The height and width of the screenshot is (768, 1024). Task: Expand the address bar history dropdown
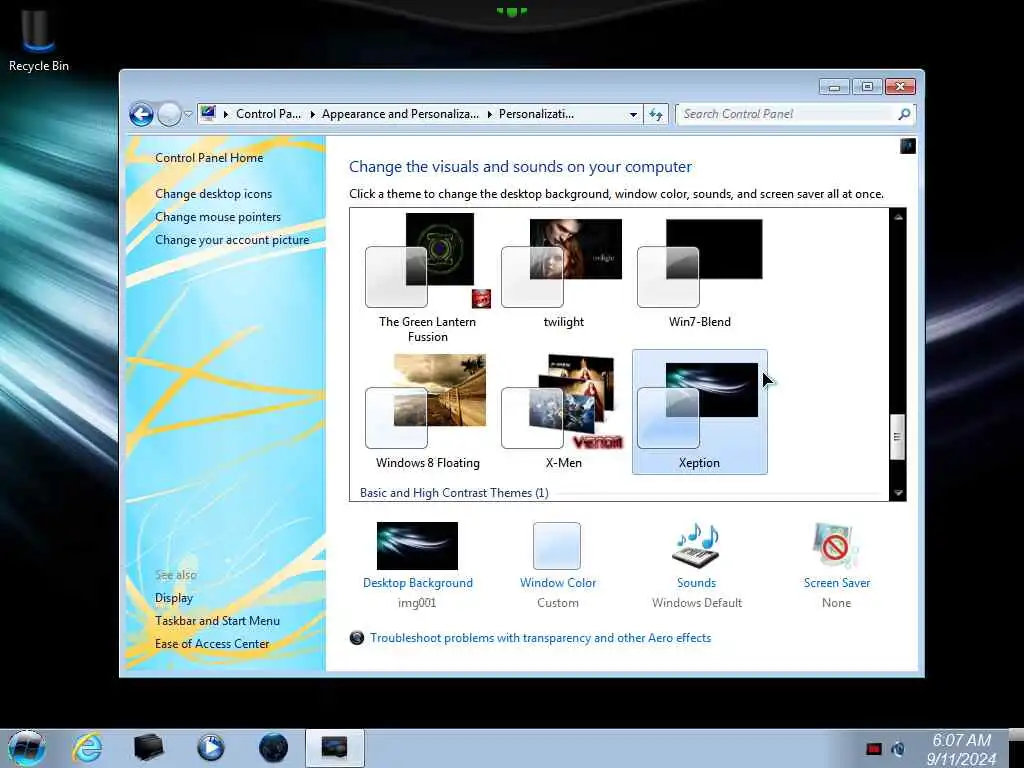tap(633, 114)
